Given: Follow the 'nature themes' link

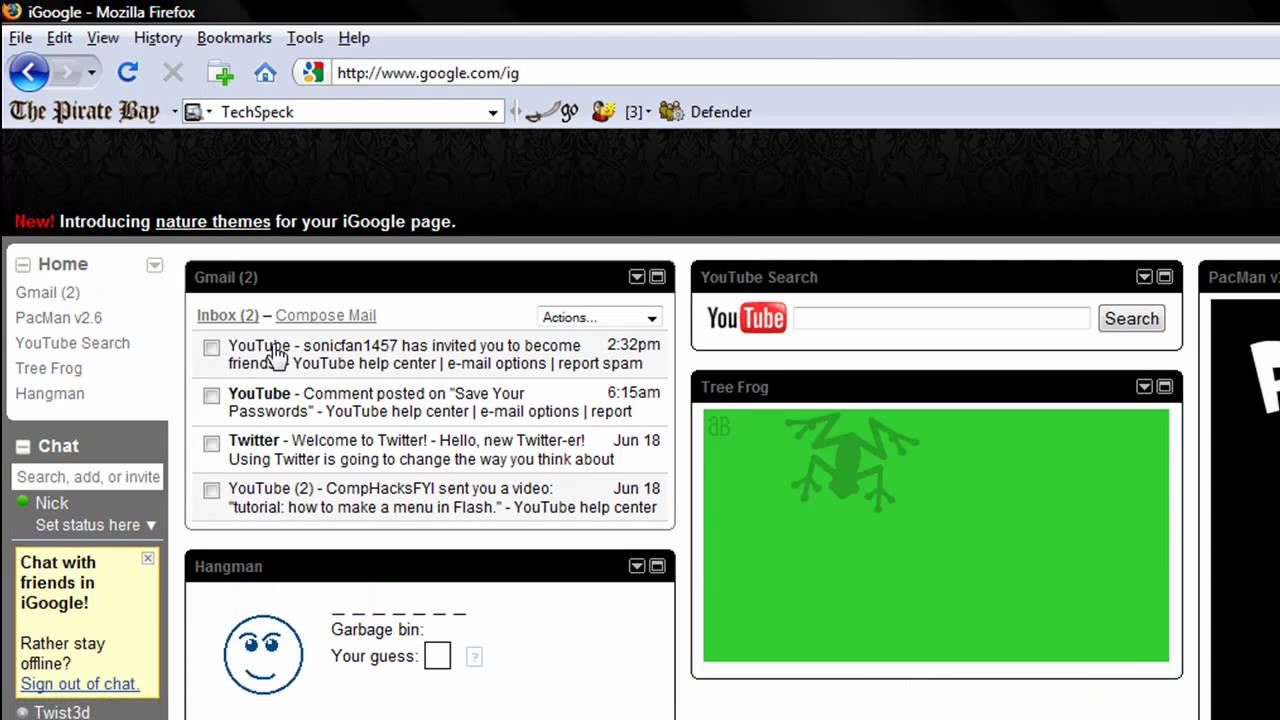Looking at the screenshot, I should 213,222.
